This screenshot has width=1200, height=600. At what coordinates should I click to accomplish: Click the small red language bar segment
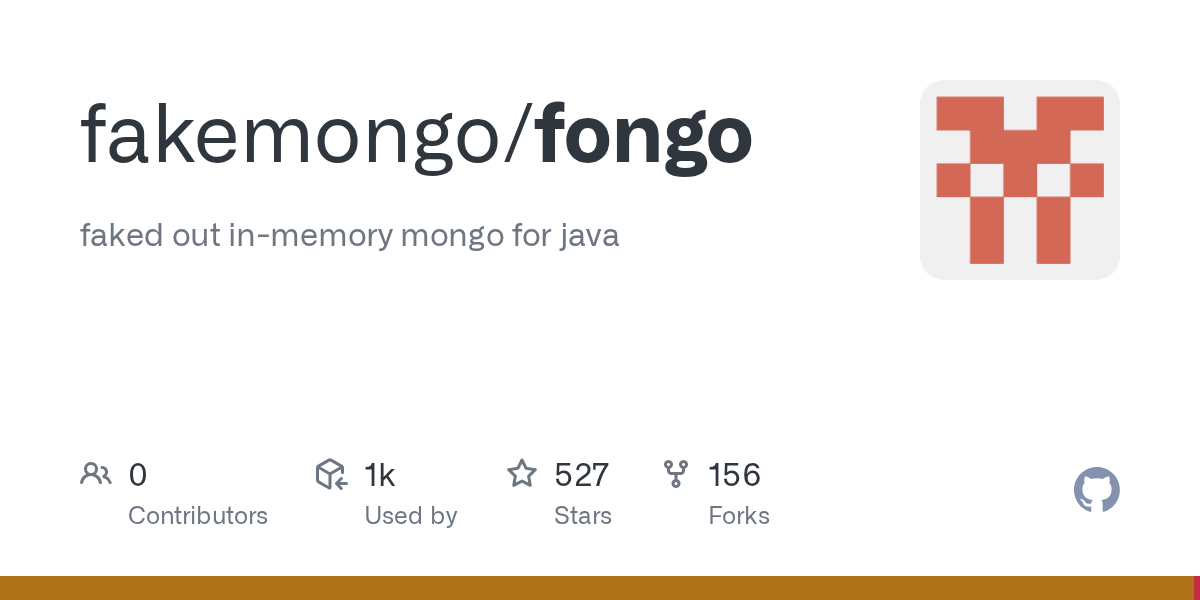pyautogui.click(x=1196, y=588)
